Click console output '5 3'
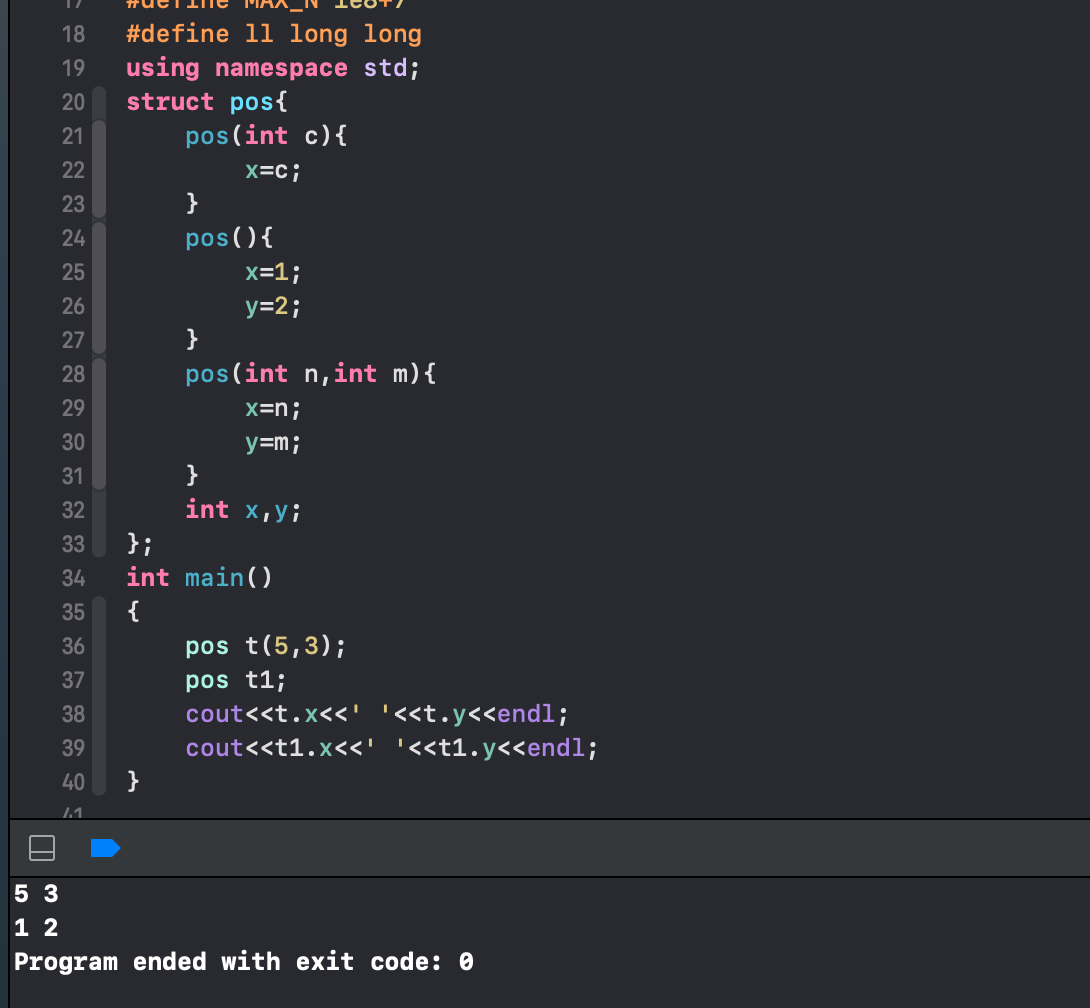The width and height of the screenshot is (1090, 1008). coord(36,894)
